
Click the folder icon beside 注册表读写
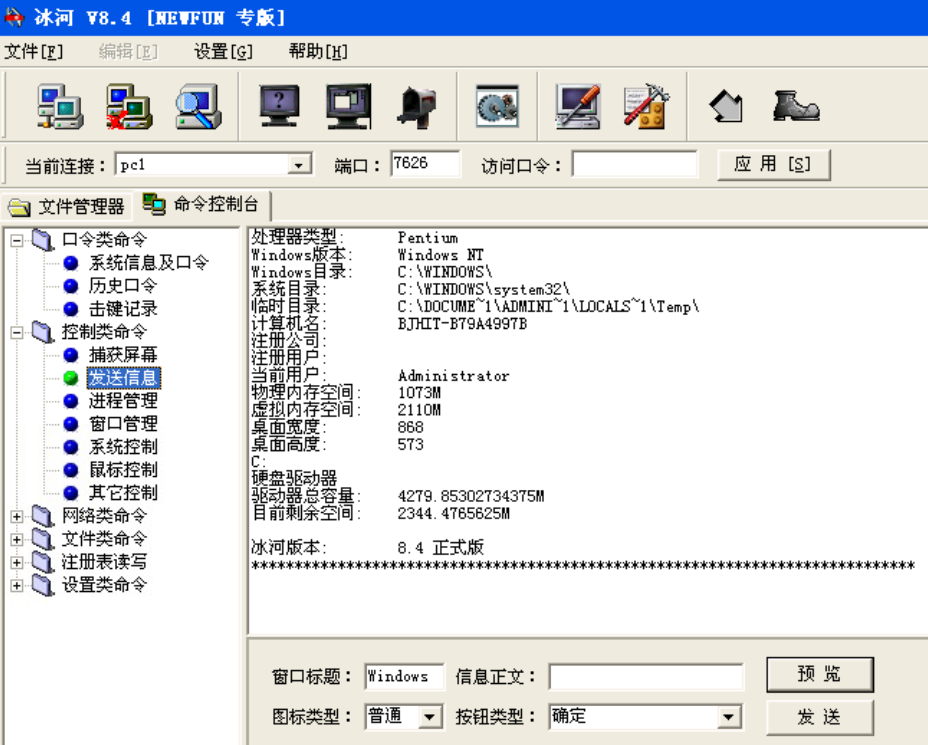click(x=43, y=562)
